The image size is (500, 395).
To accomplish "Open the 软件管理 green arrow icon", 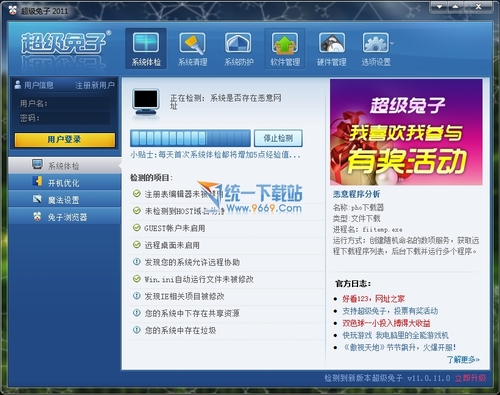I will (285, 49).
